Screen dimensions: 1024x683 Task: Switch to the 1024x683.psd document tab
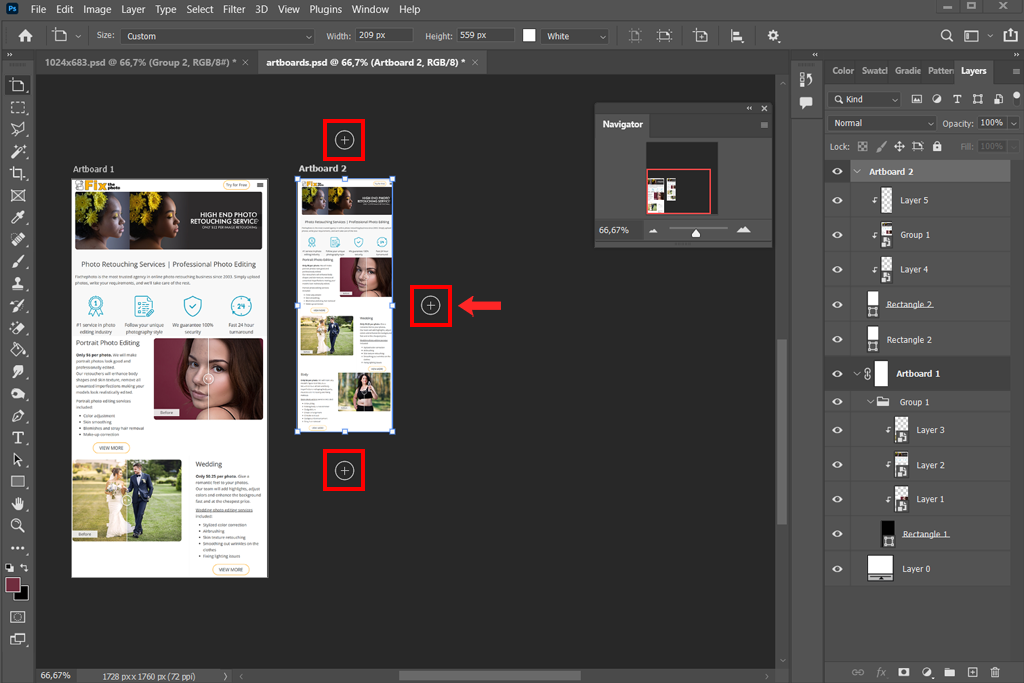(140, 62)
